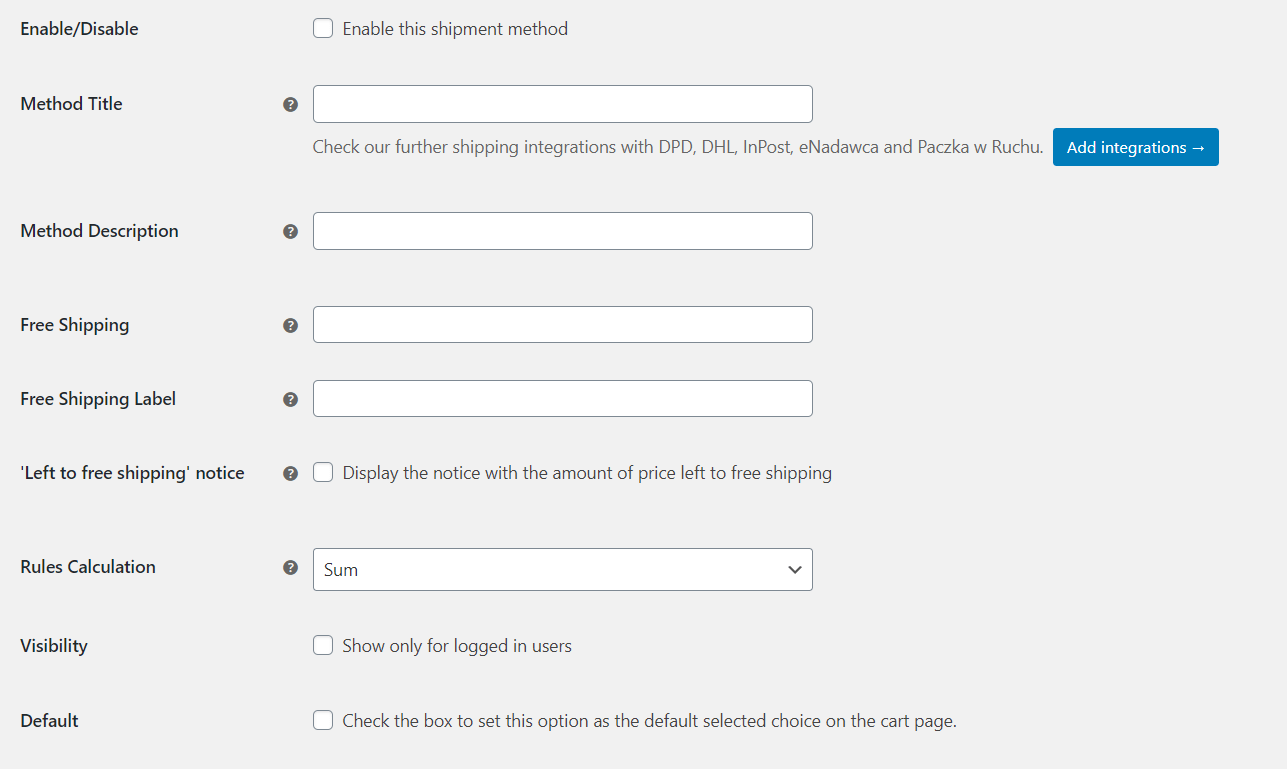Click the default cart page choice label text

650,720
